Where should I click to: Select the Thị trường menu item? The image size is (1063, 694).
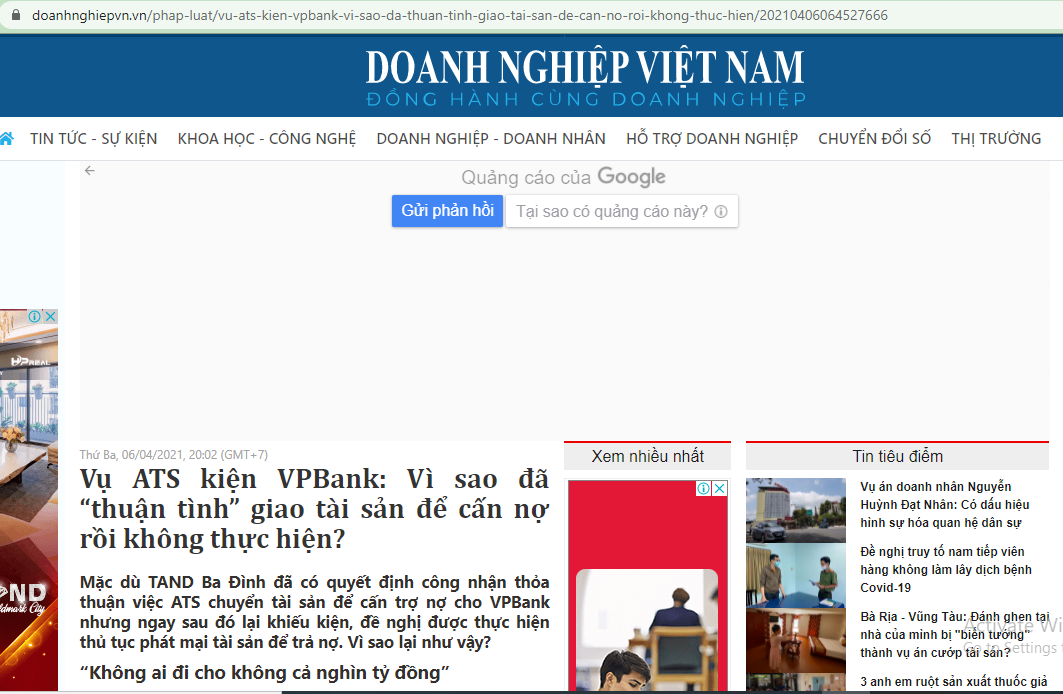click(996, 138)
